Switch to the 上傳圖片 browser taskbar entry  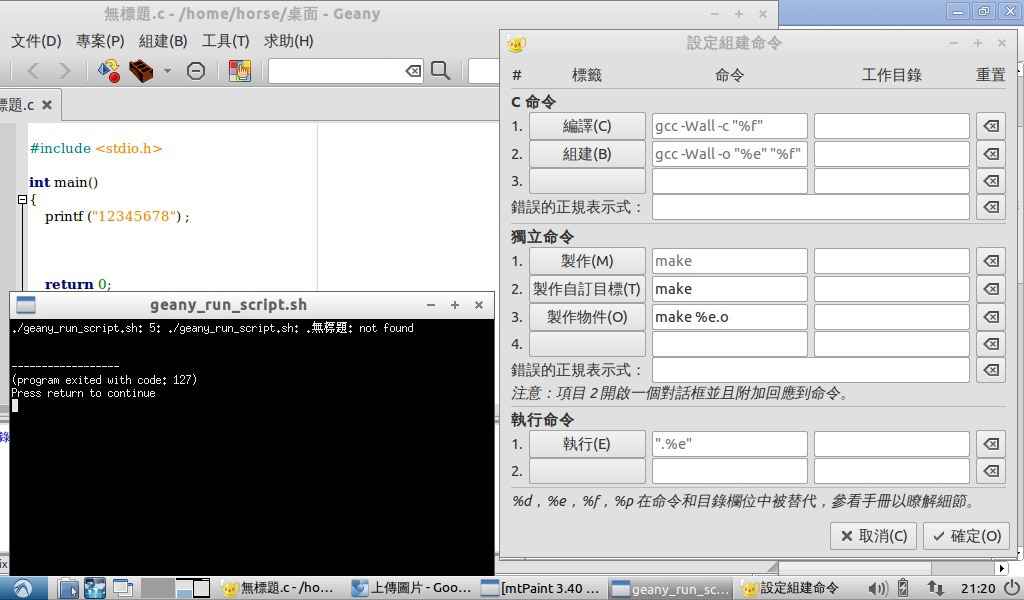click(411, 588)
